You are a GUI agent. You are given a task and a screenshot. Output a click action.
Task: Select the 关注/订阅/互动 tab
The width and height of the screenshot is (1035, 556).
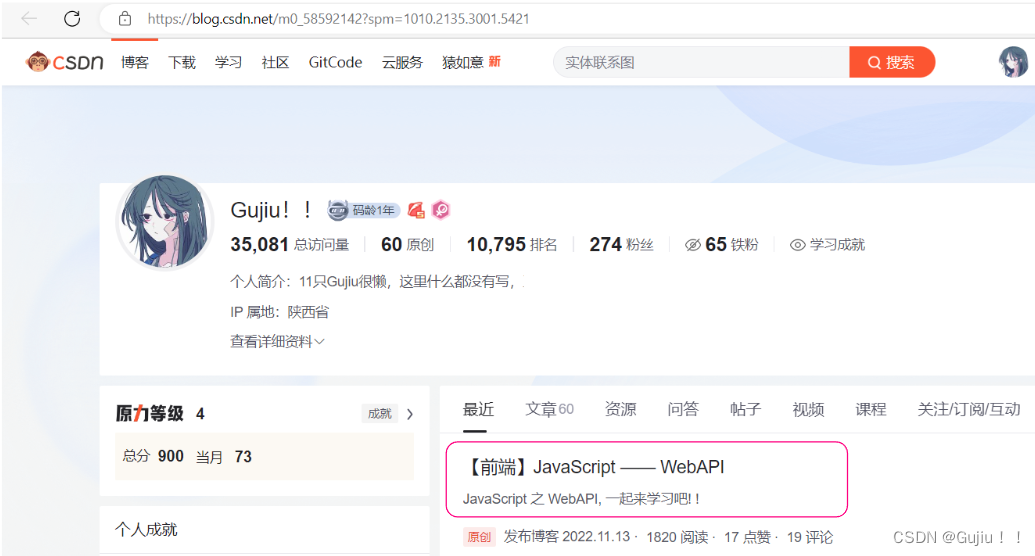[x=968, y=409]
